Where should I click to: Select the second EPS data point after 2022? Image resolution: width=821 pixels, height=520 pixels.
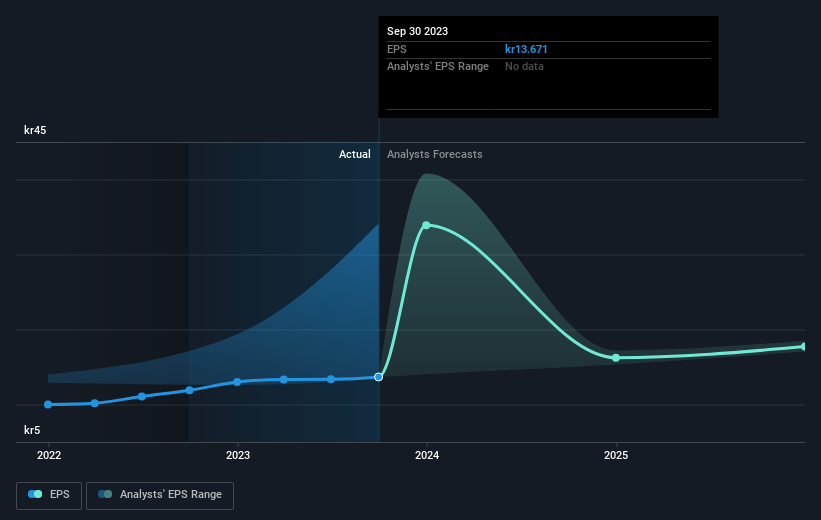click(x=95, y=403)
